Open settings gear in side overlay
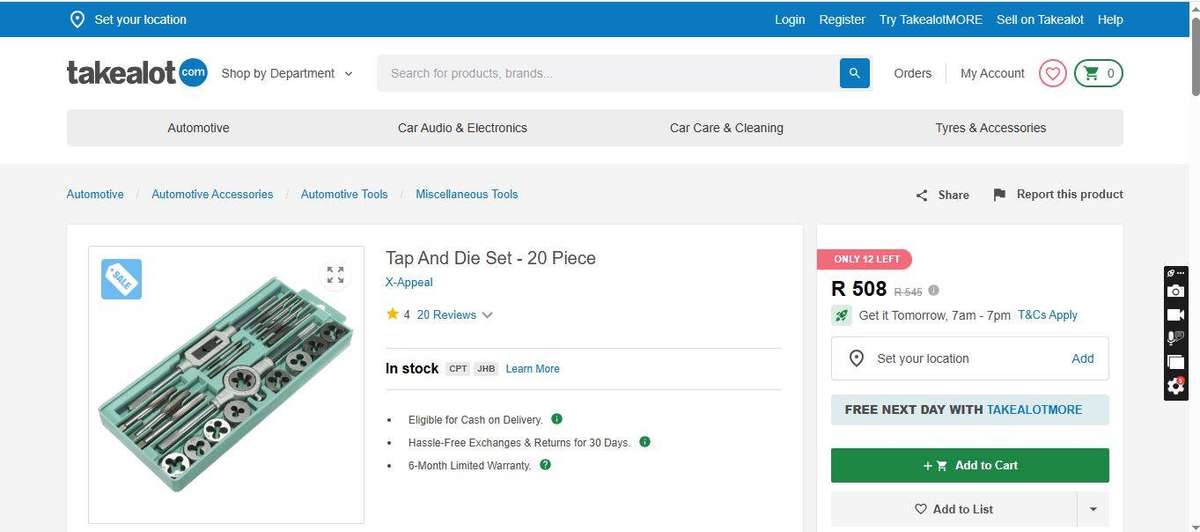 1176,386
